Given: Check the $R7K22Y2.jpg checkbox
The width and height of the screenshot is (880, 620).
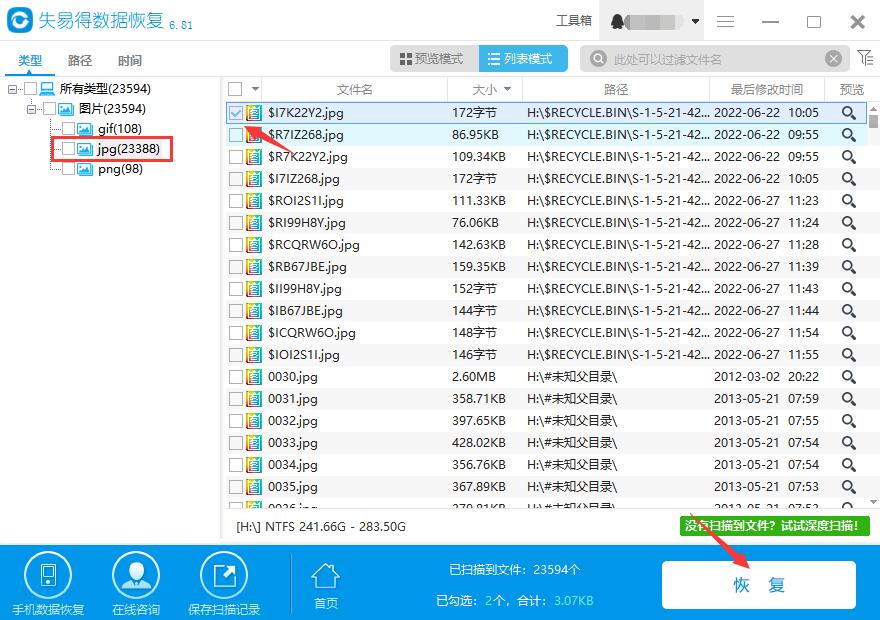Looking at the screenshot, I should (x=236, y=157).
